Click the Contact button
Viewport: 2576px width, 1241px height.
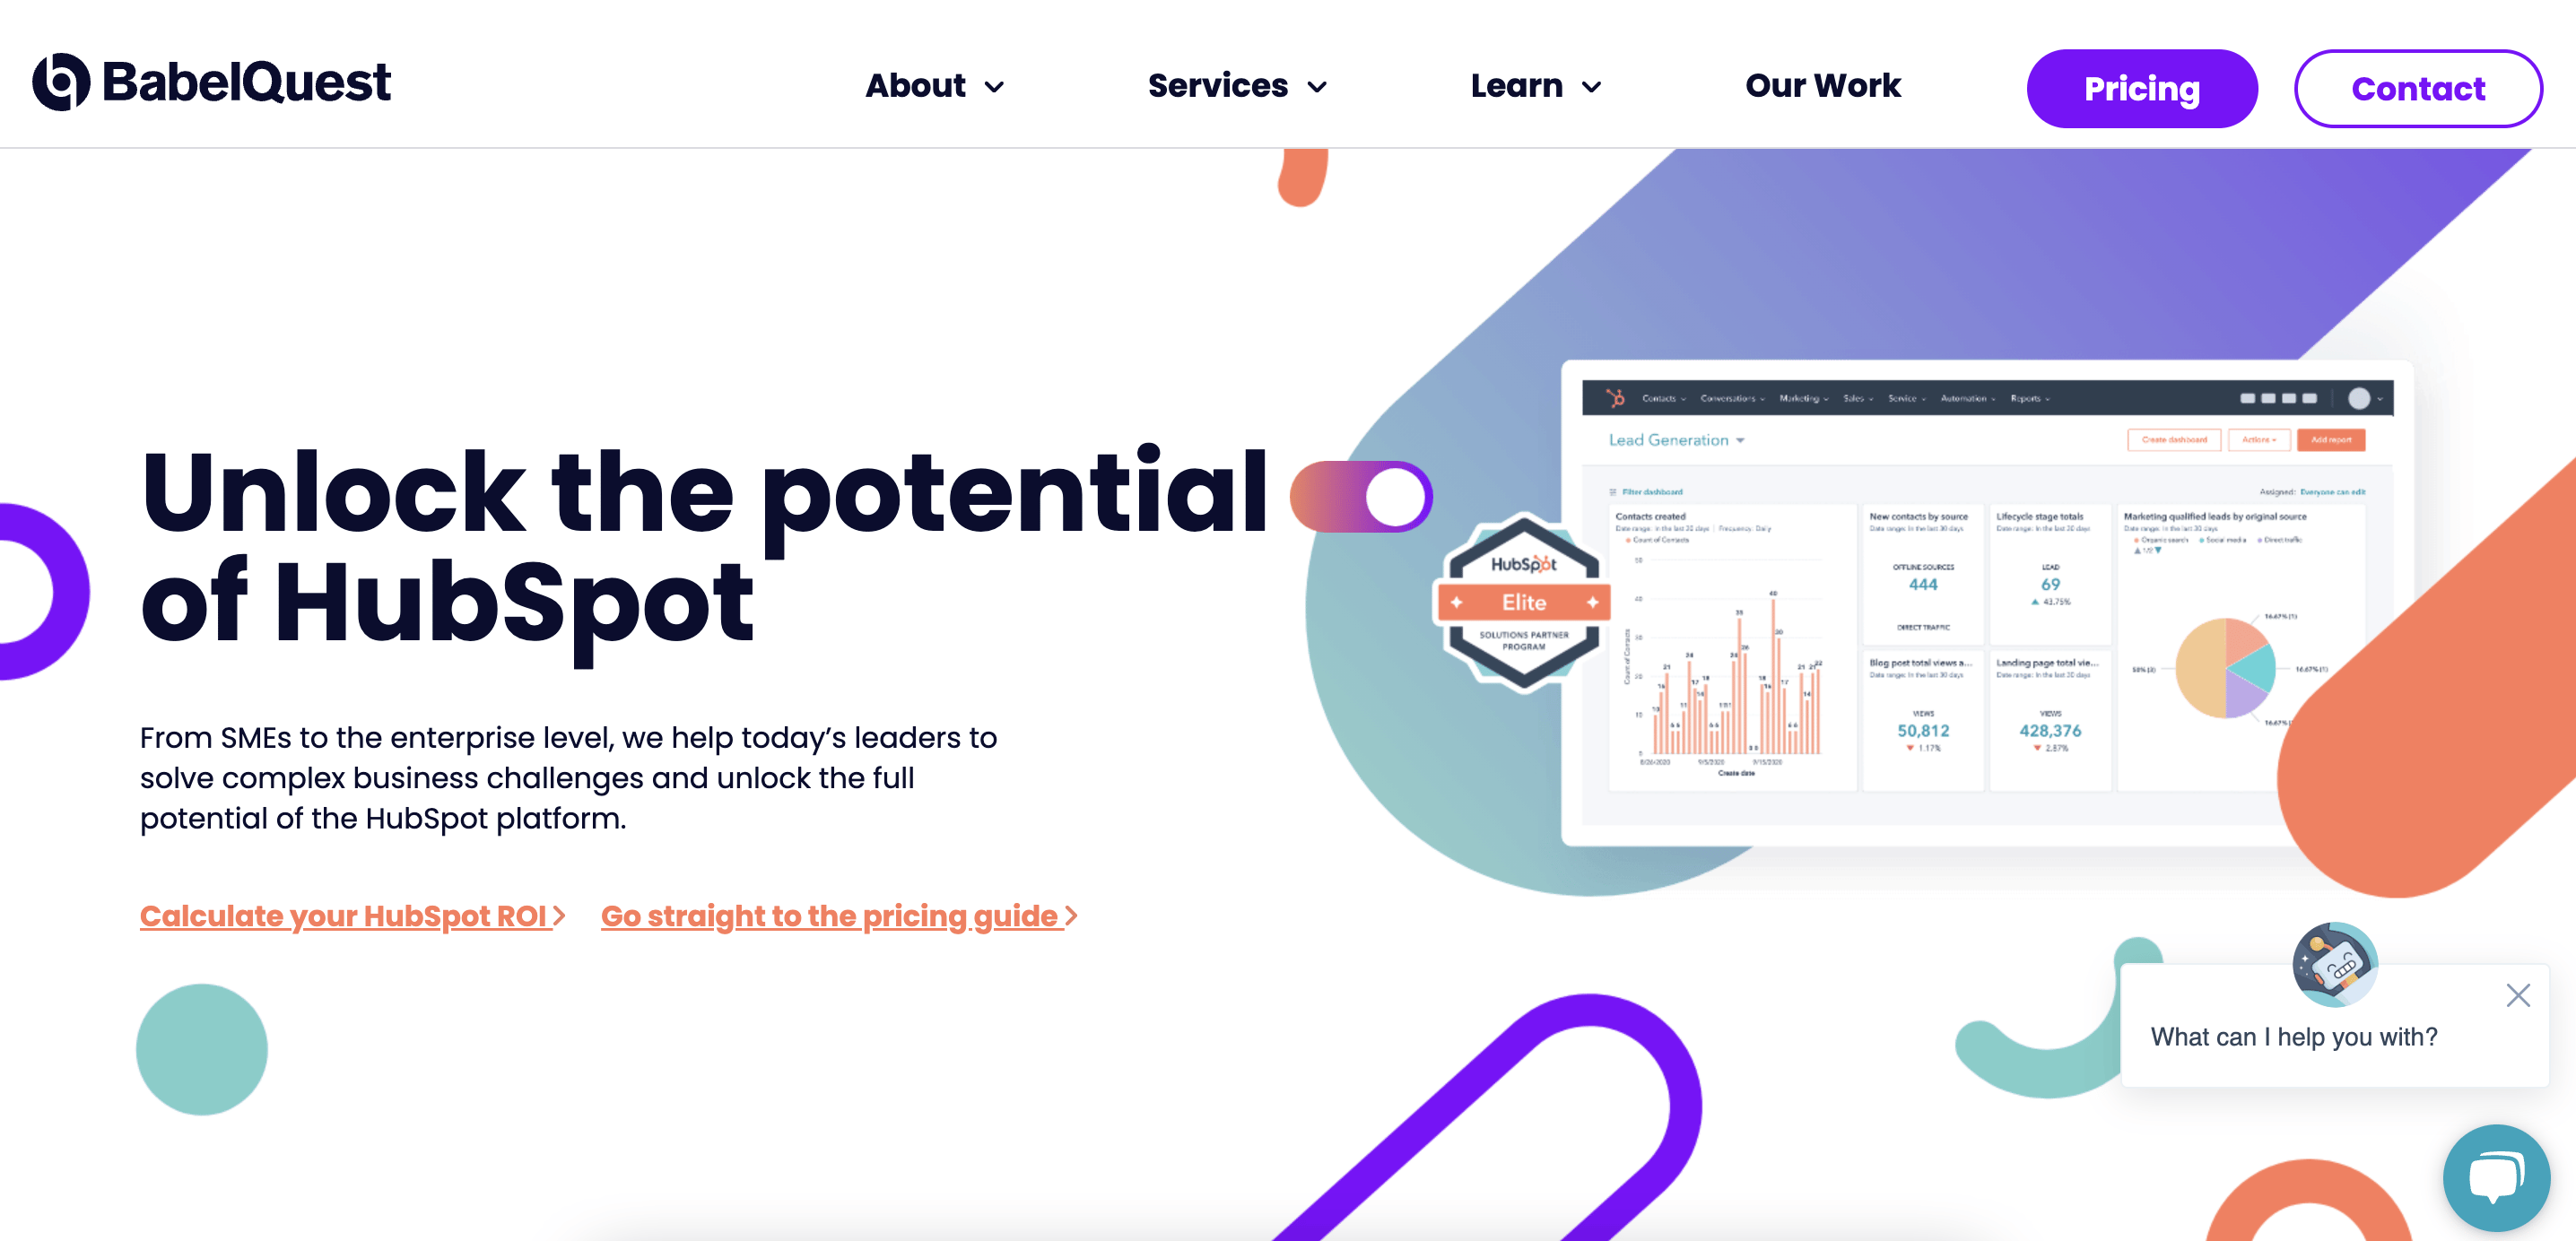tap(2416, 89)
